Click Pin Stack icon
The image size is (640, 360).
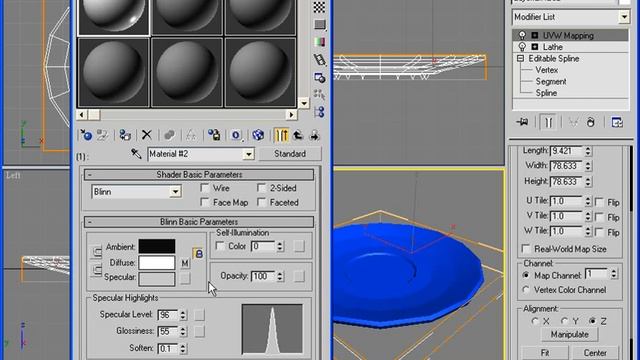pos(522,122)
